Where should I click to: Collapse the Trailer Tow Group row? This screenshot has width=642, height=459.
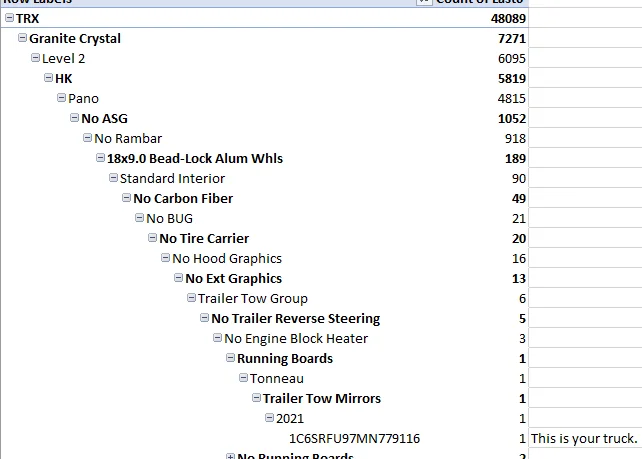pos(191,298)
